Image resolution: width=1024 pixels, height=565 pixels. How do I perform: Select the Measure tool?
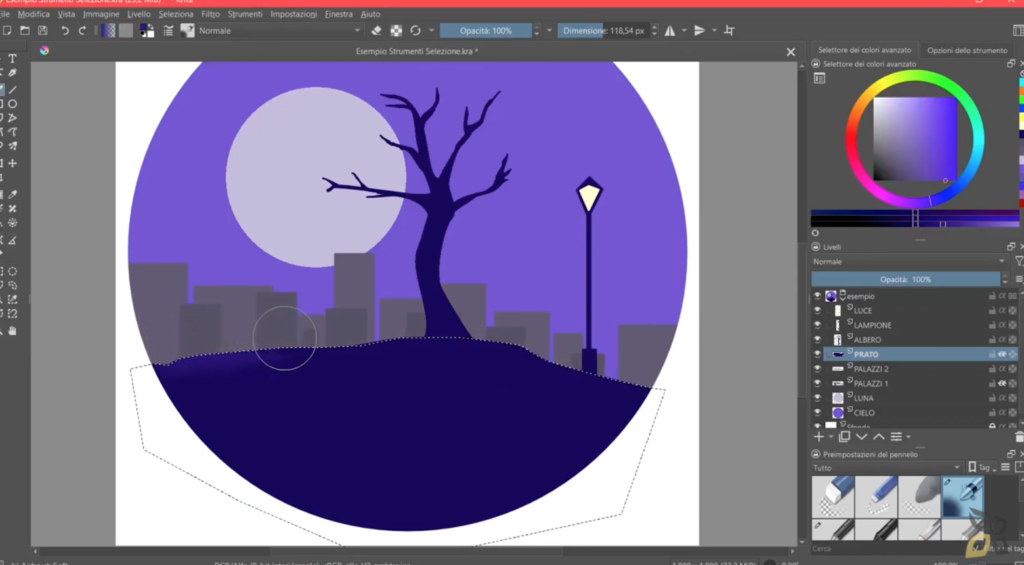(x=12, y=240)
